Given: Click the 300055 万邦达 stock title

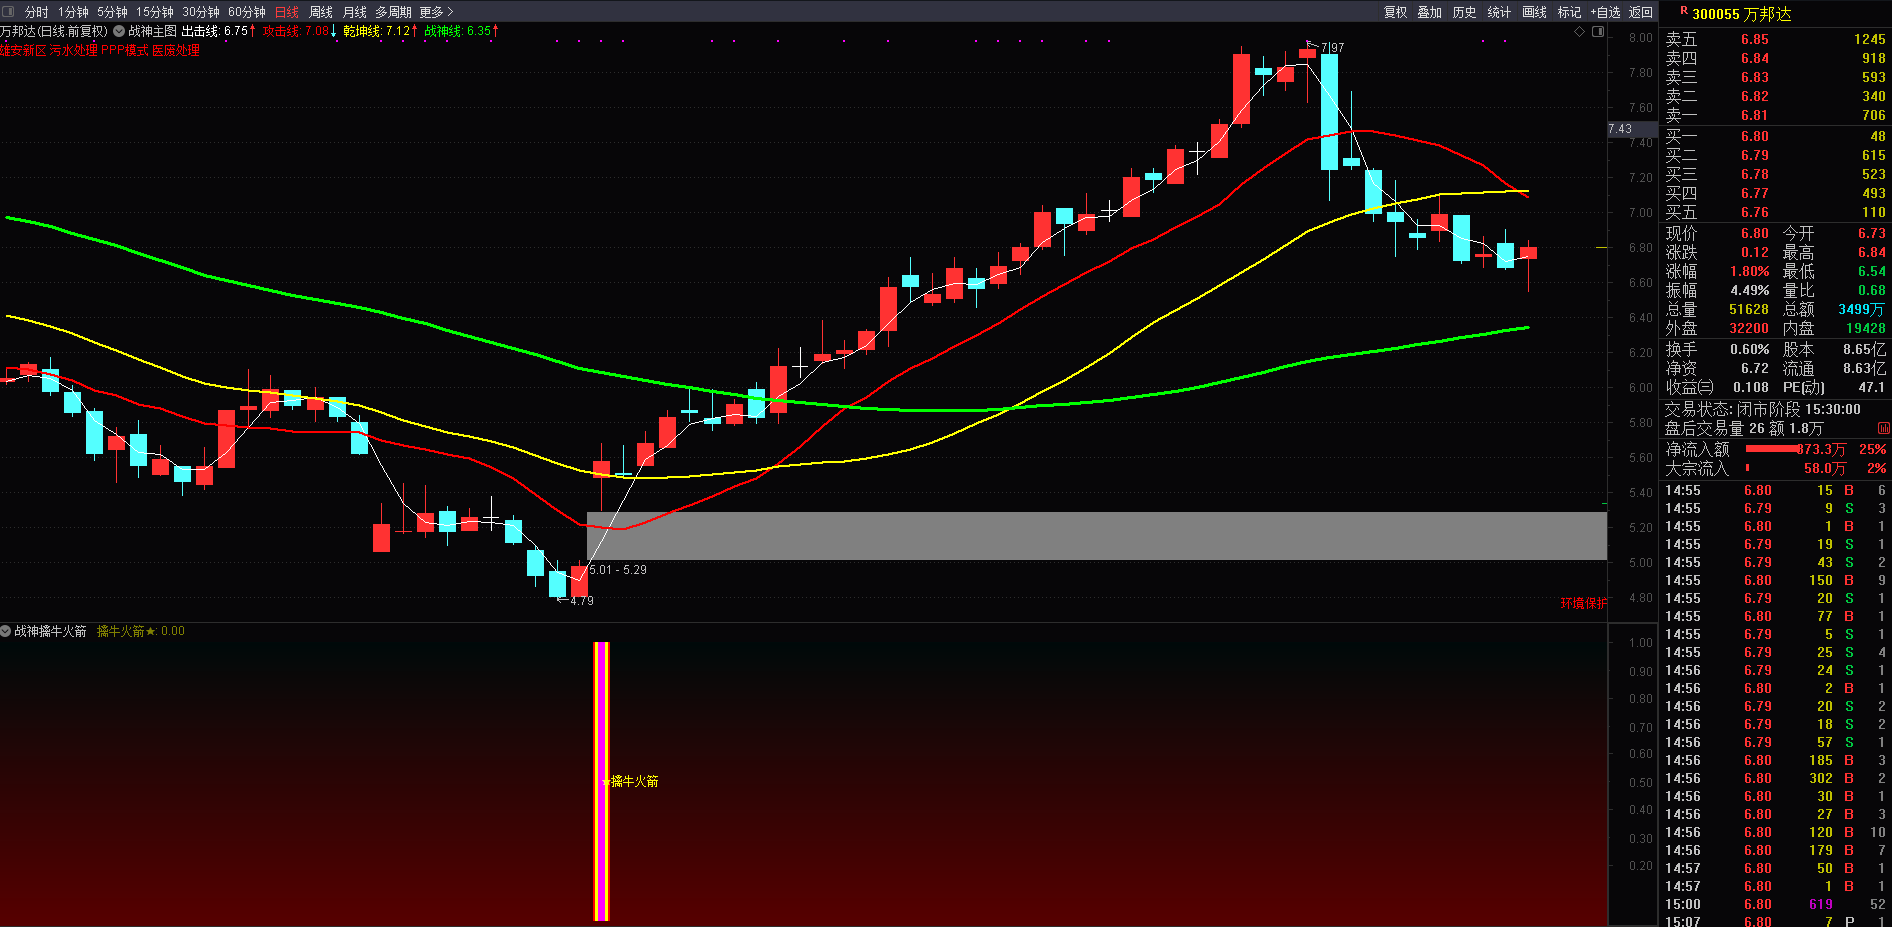Looking at the screenshot, I should [1742, 14].
